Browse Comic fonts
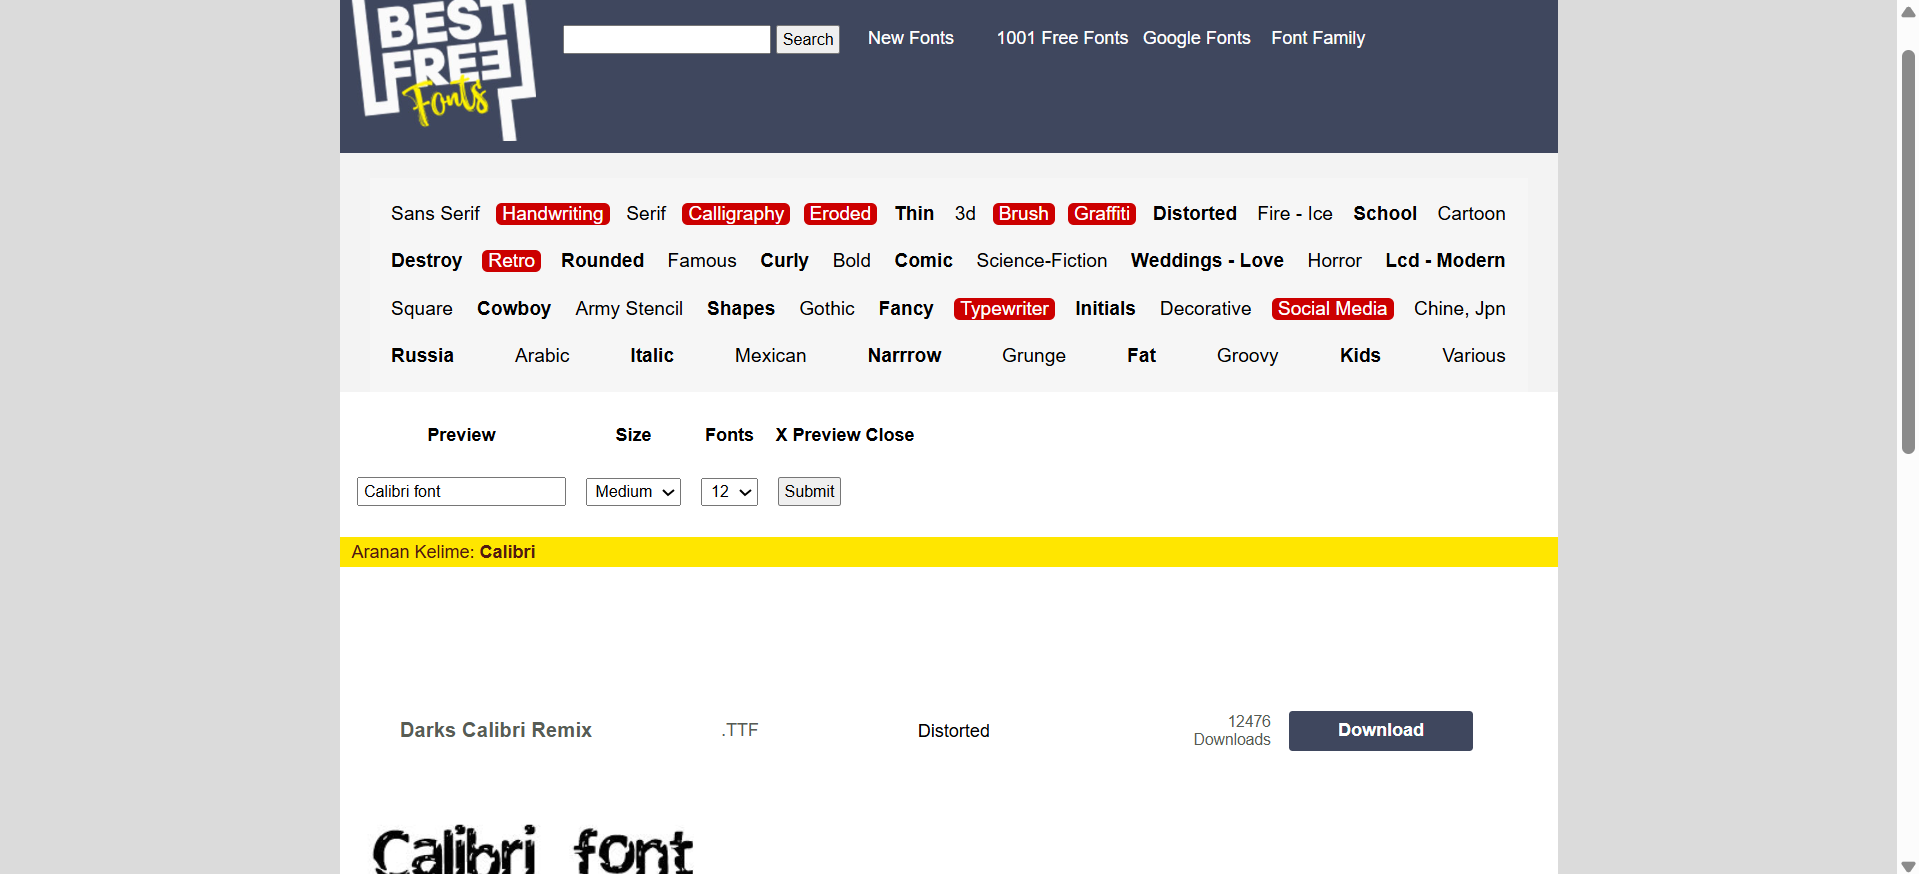This screenshot has height=874, width=1919. [x=924, y=261]
